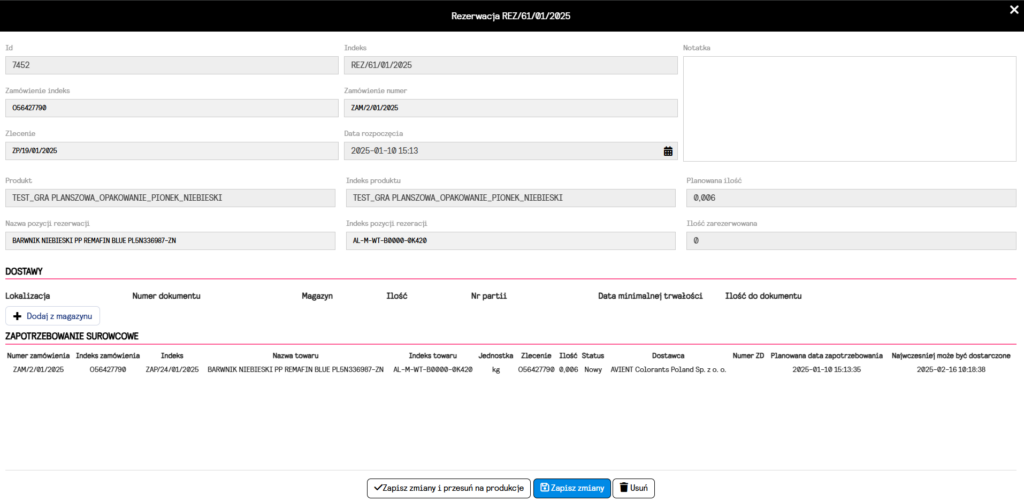The height and width of the screenshot is (501, 1024).
Task: Delete reservation using Usuń button
Action: pos(633,487)
